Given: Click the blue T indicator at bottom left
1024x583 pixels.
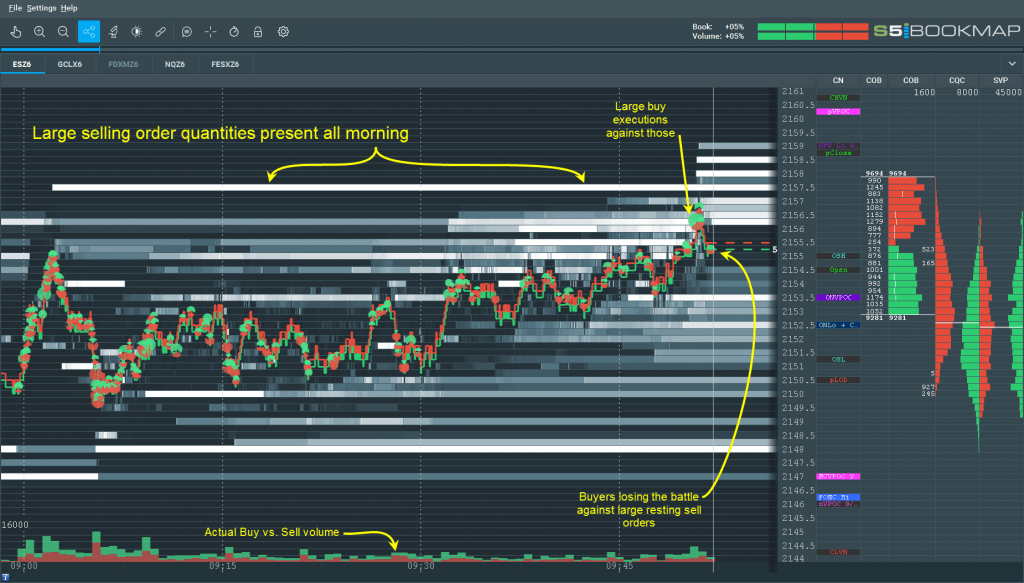Looking at the screenshot, I should coord(6,576).
